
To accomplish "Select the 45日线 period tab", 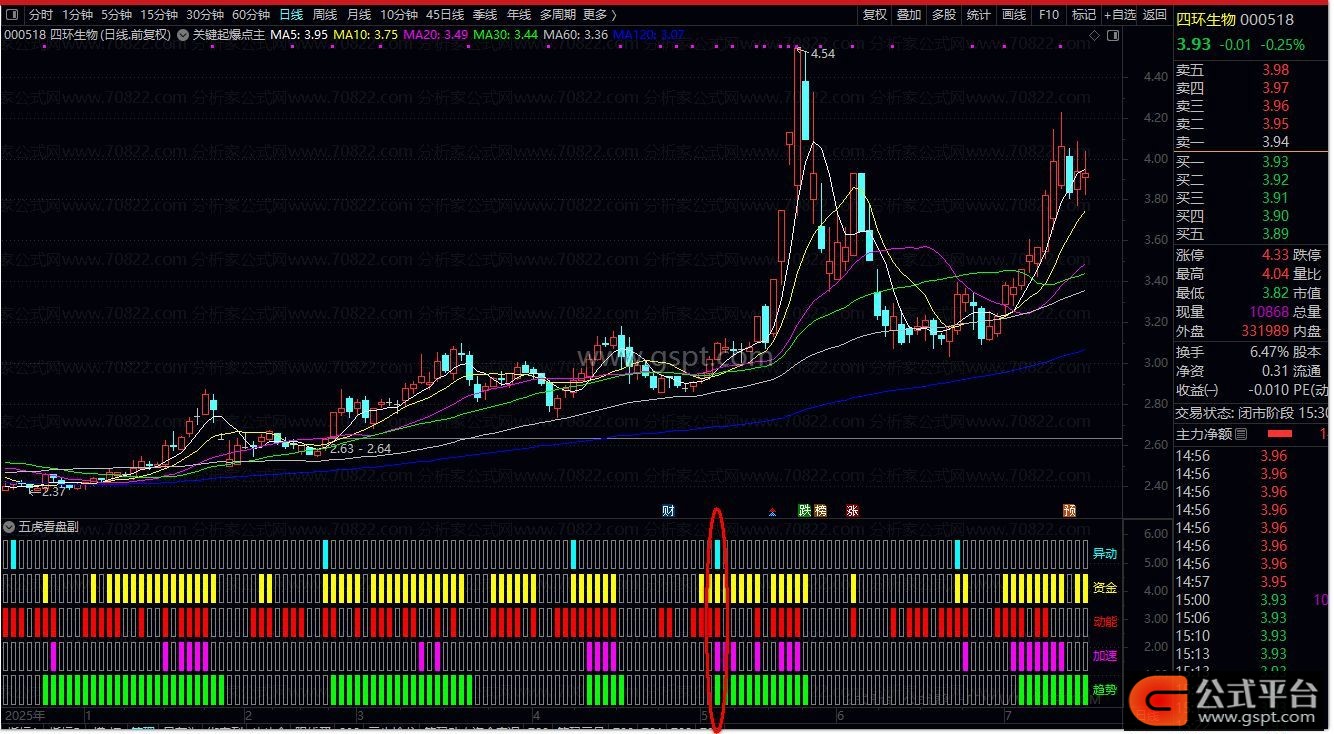I will tap(445, 15).
